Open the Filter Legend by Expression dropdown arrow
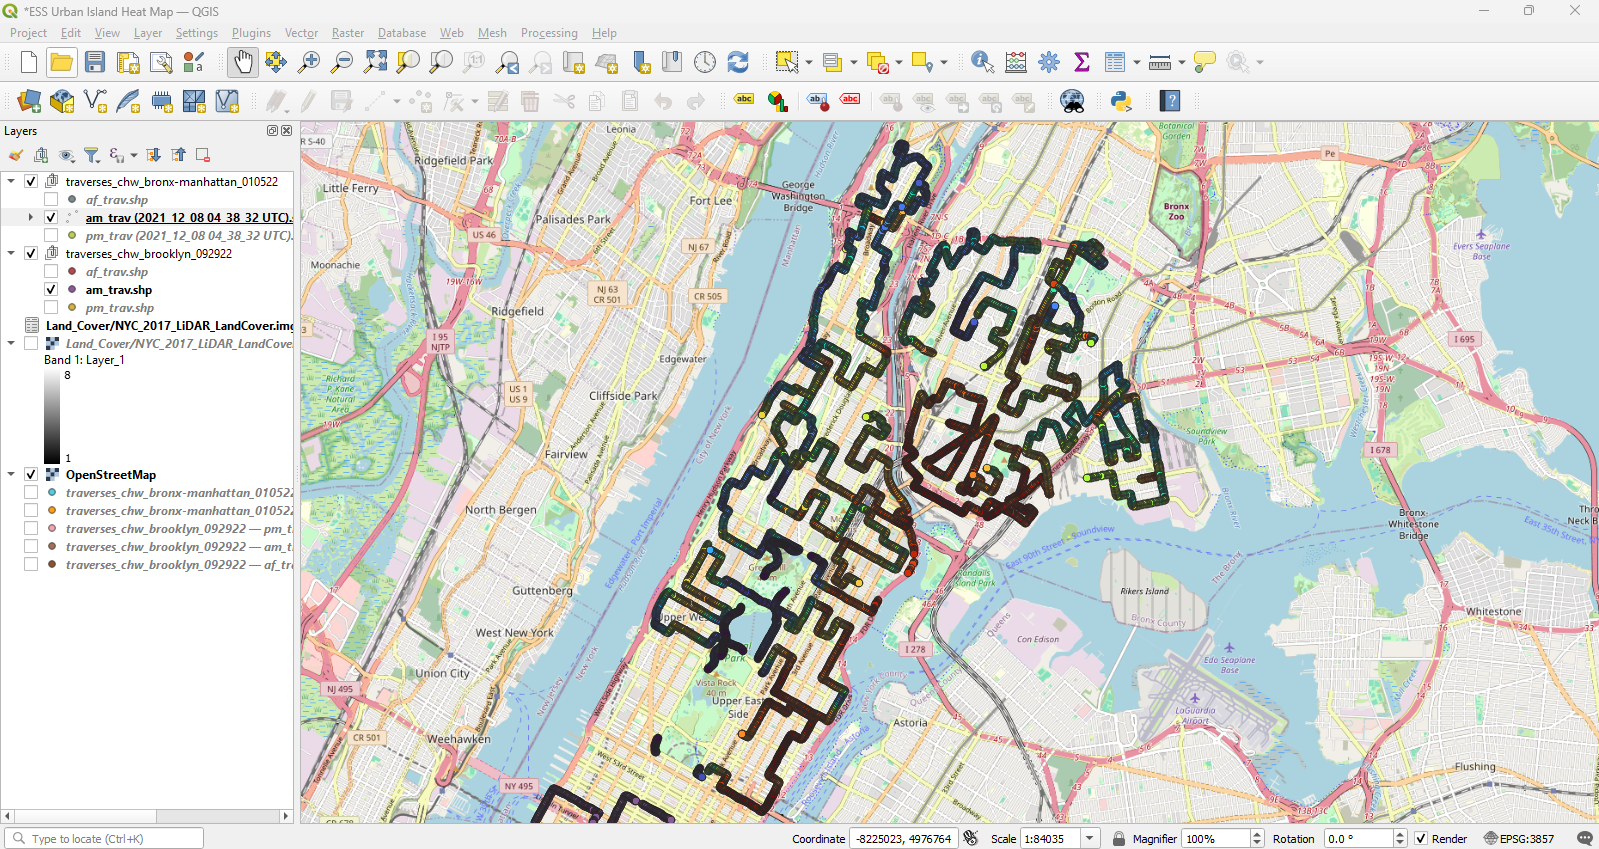 pos(134,155)
